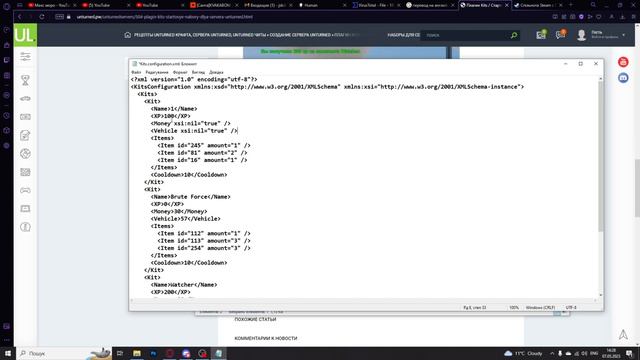640x360 pixels.
Task: Open the blue Discord button on page right
Action: [x=623, y=78]
